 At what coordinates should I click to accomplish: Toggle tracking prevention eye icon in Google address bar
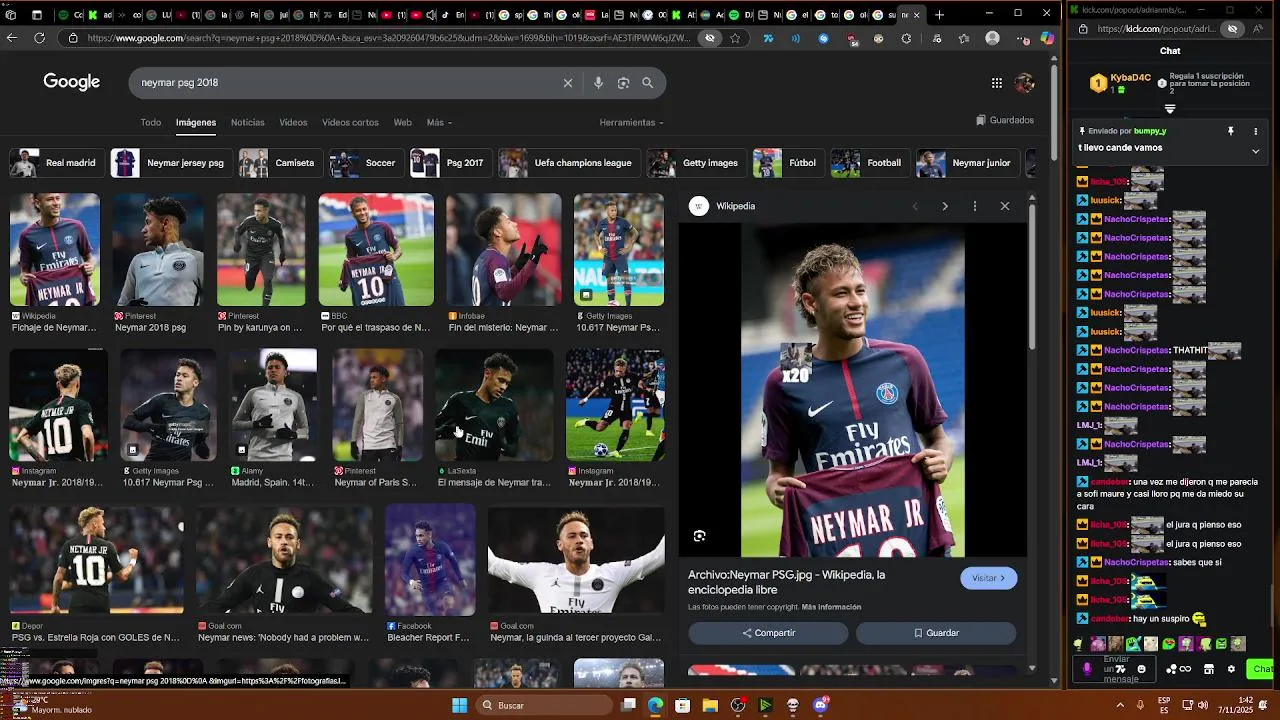(x=710, y=38)
